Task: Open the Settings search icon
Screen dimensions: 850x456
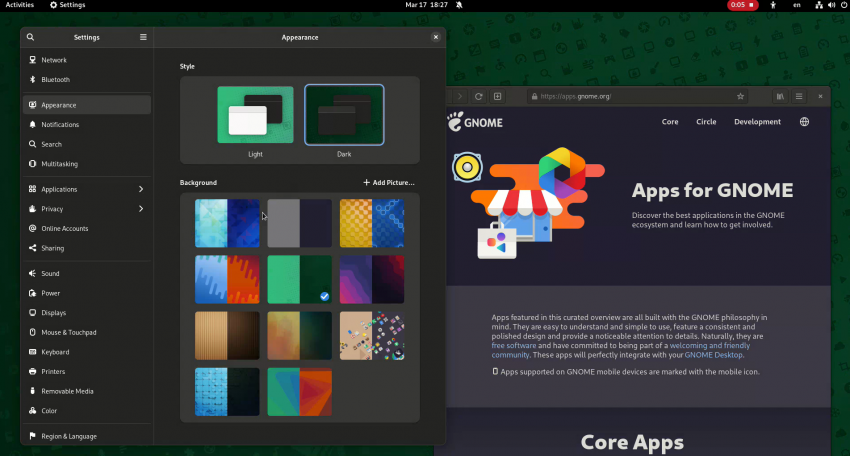Action: click(x=31, y=37)
